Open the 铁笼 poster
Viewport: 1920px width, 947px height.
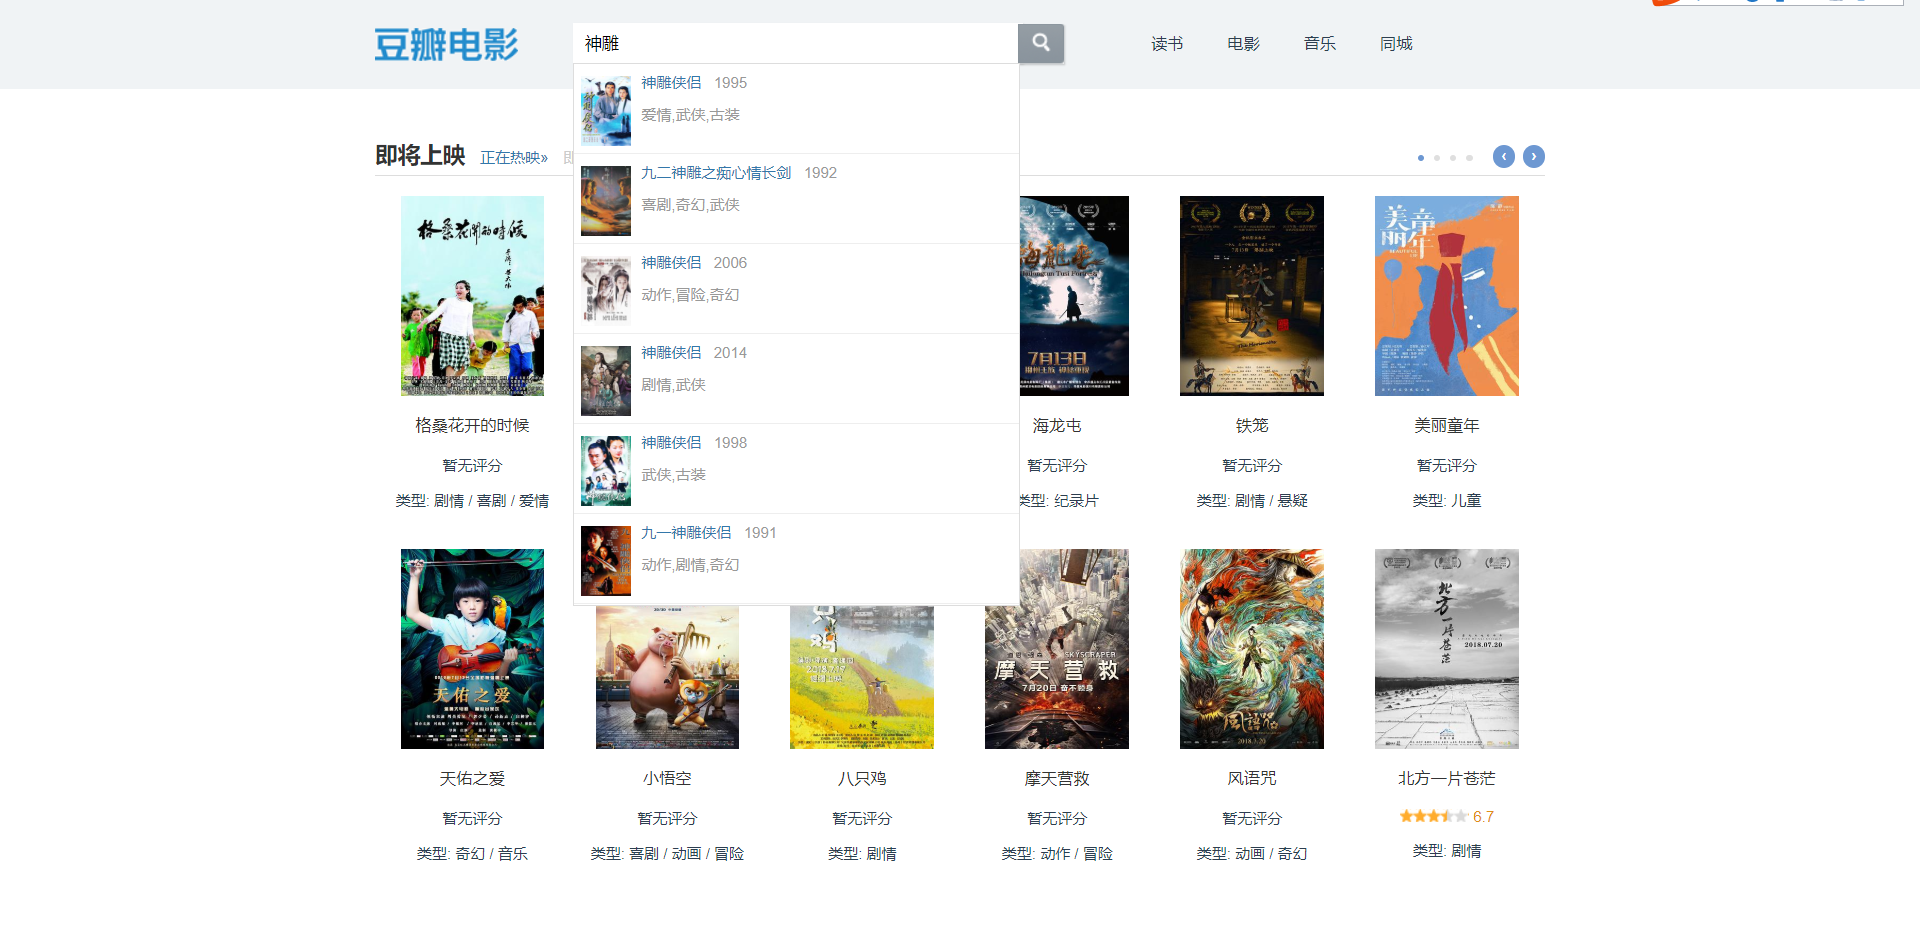tap(1252, 296)
